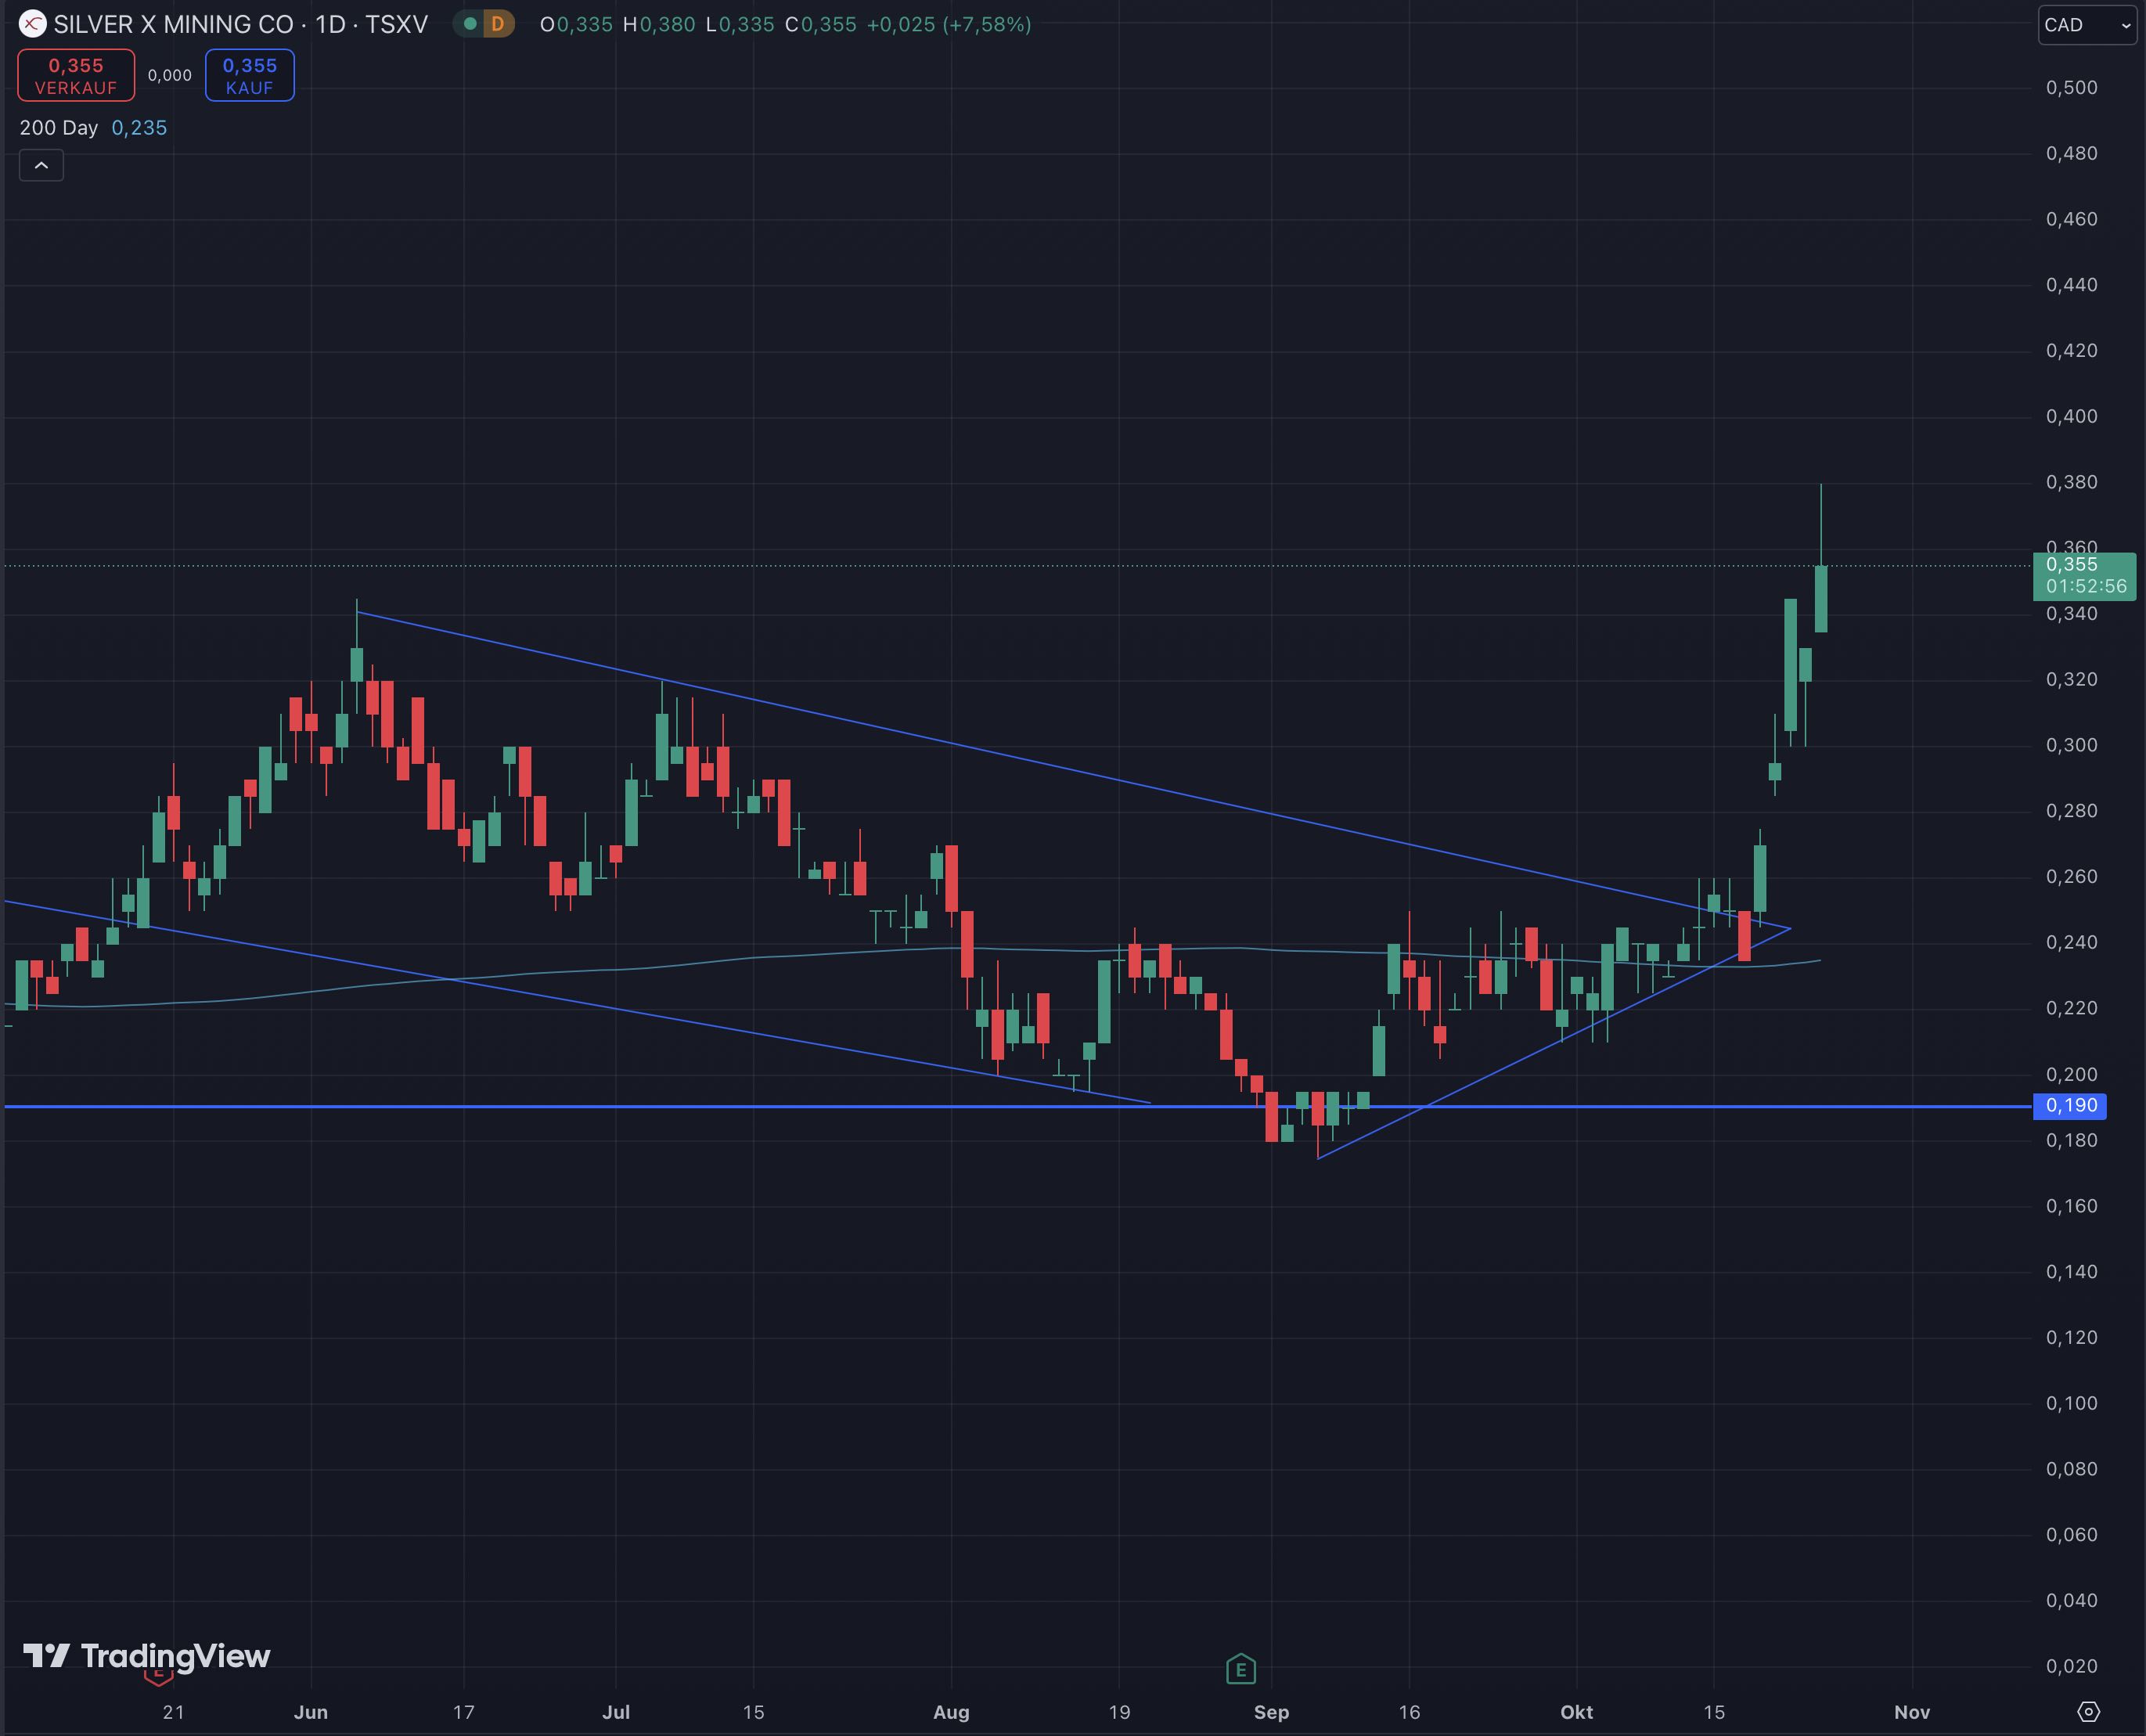Click the current price label 0,355 on axis

2084,576
